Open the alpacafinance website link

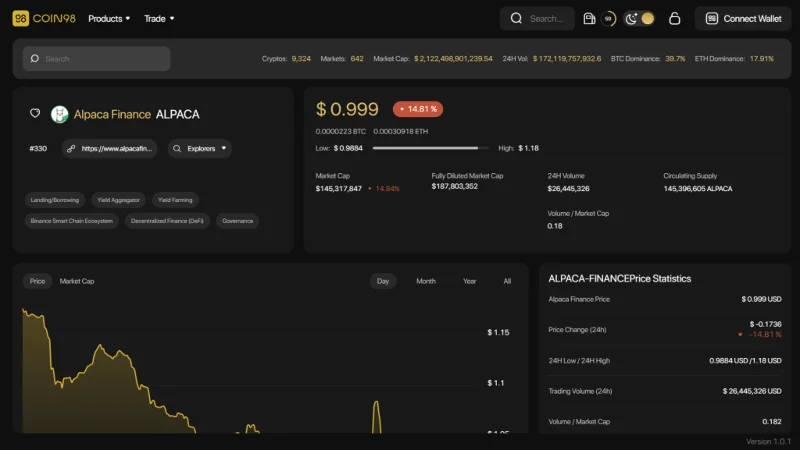109,148
